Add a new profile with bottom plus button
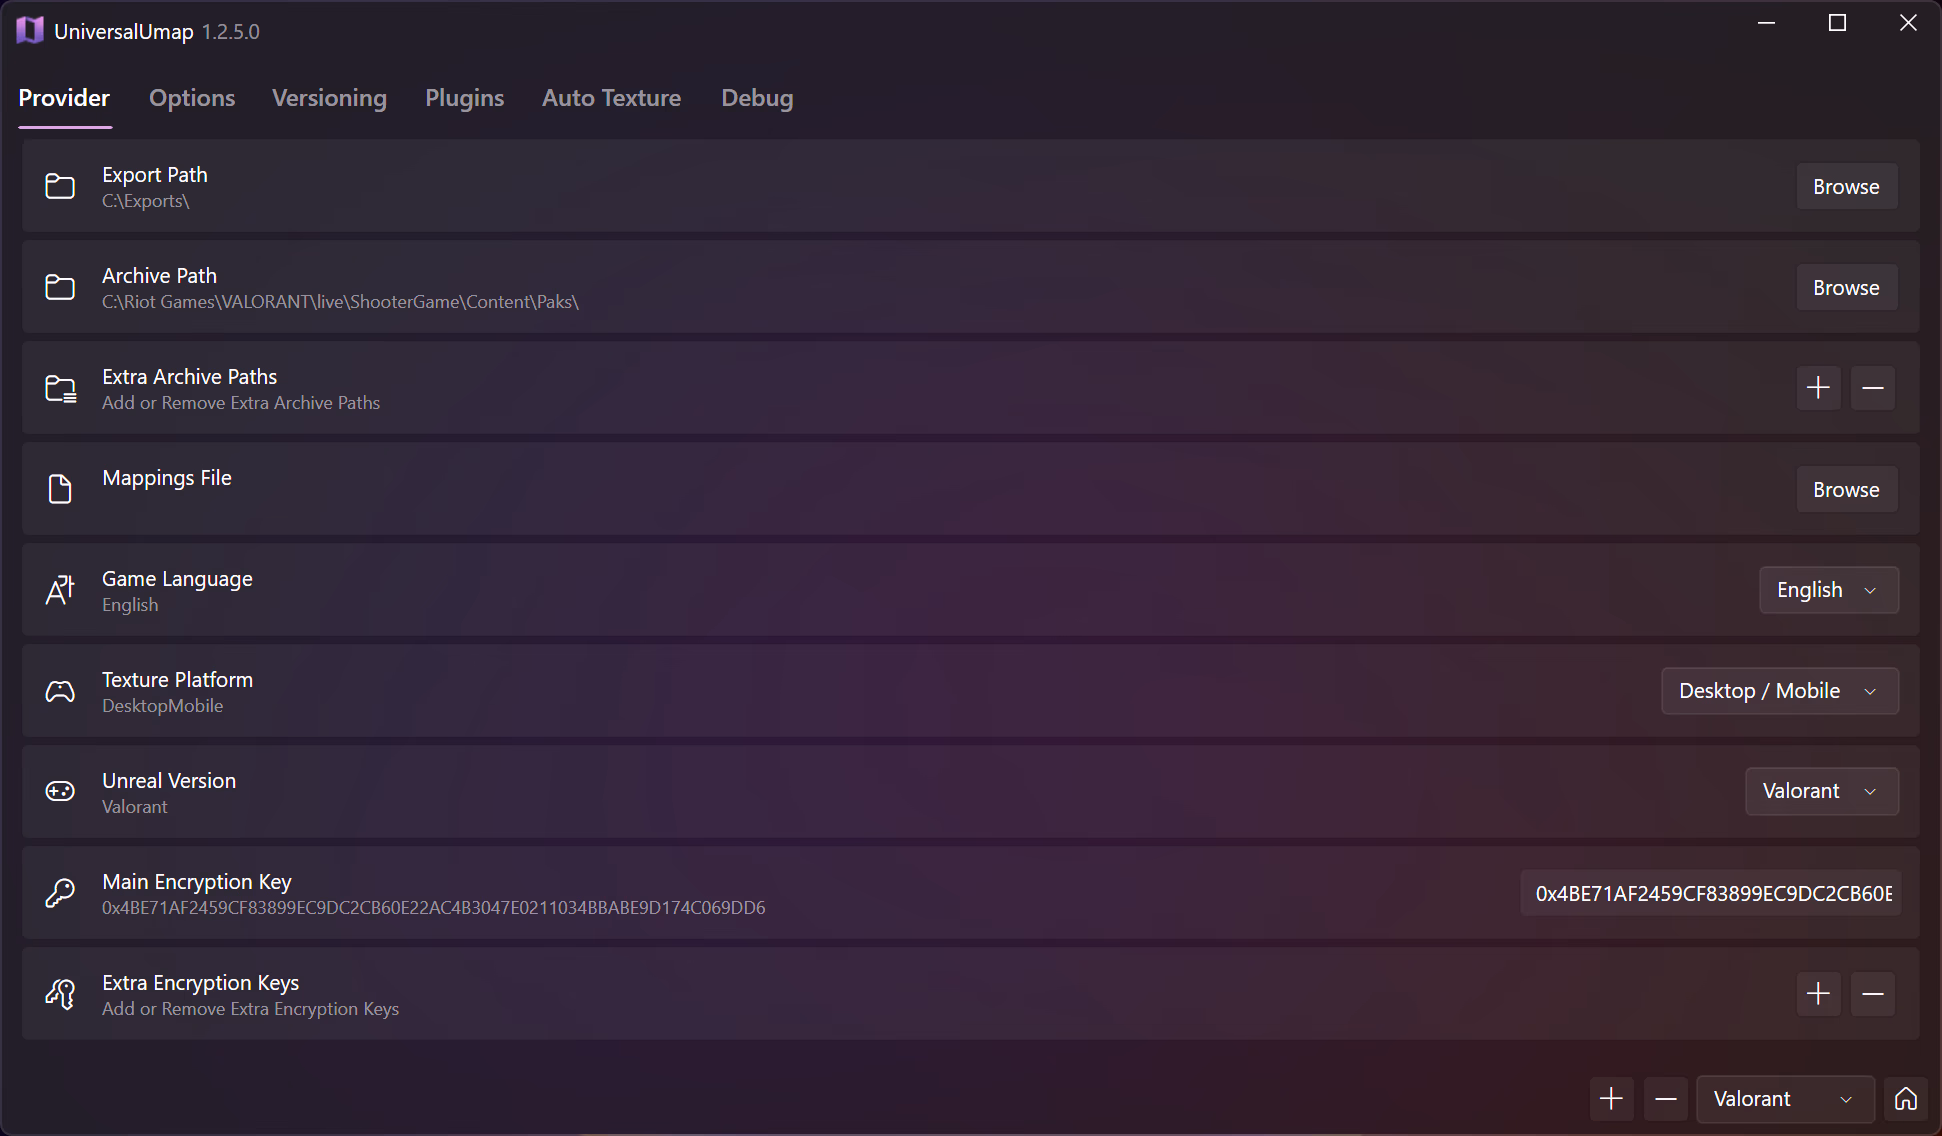This screenshot has height=1136, width=1942. [x=1611, y=1099]
